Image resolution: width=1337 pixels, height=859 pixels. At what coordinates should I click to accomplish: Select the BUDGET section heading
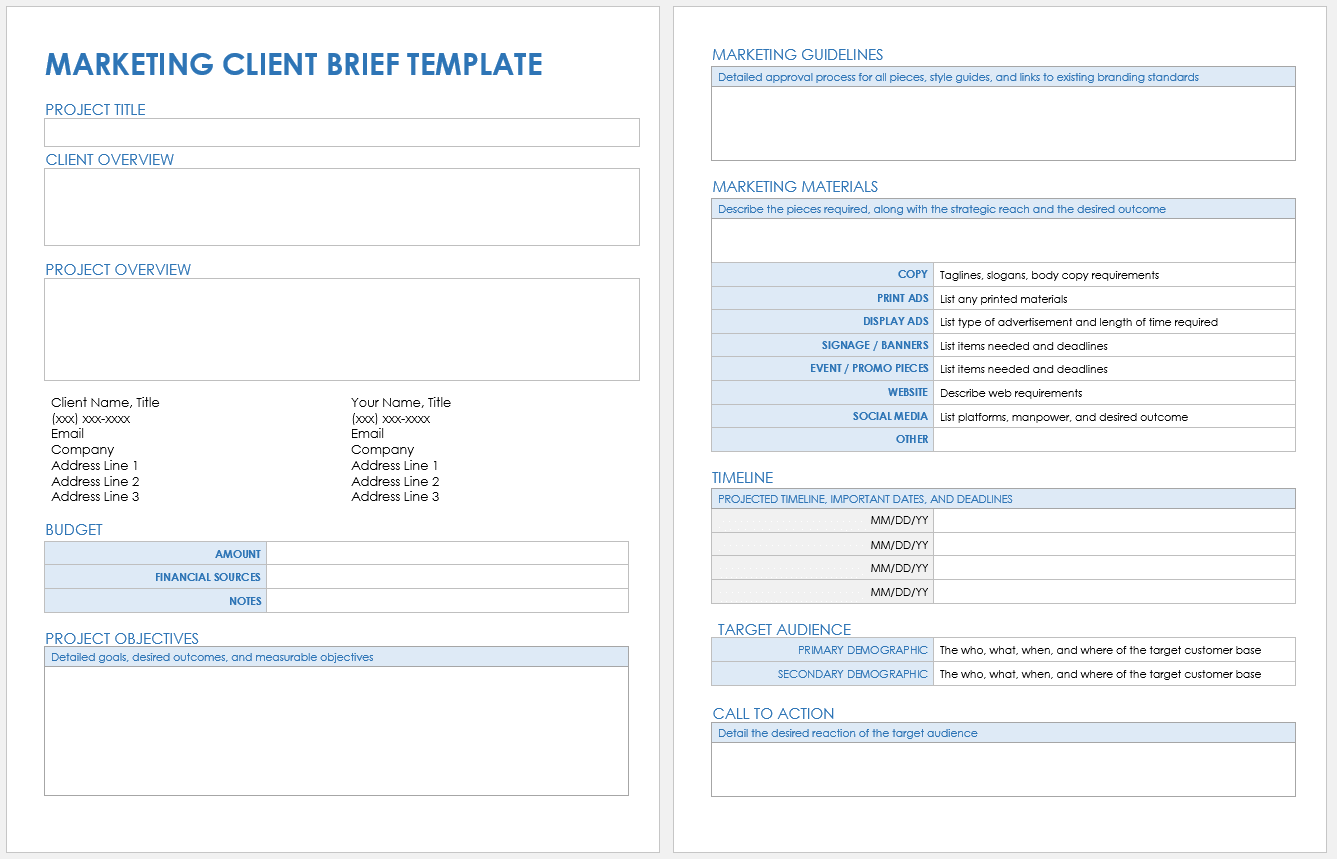coord(74,530)
